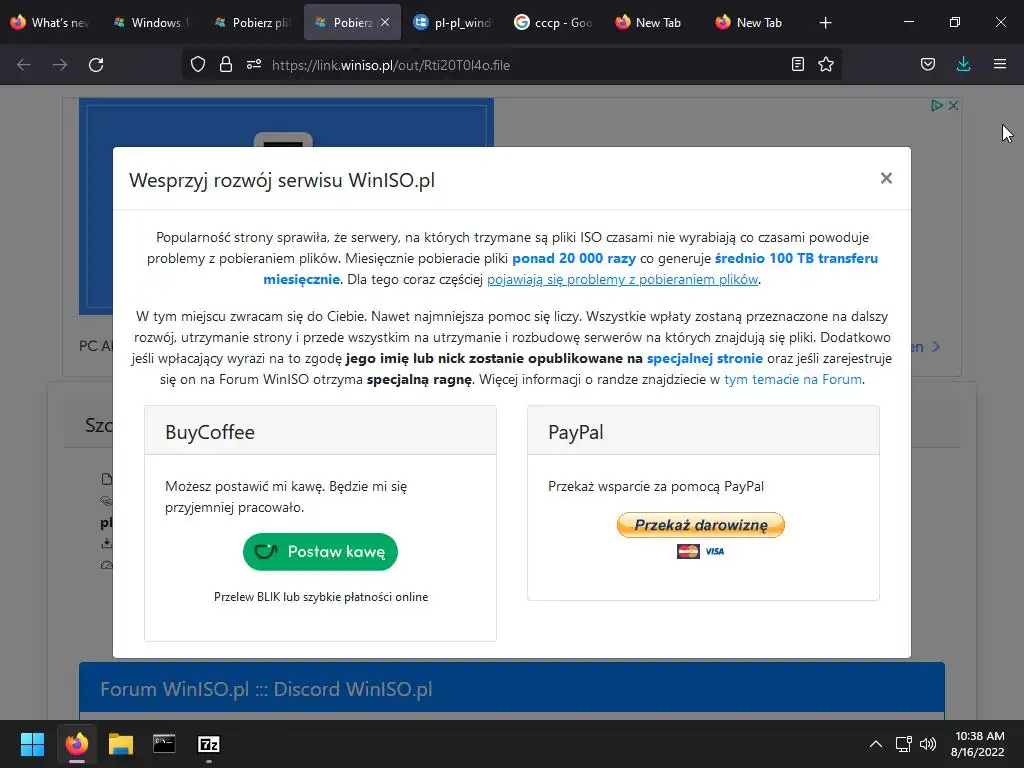Open the 'pojawiają się problemy z pobieraniem plików' link
This screenshot has height=768, width=1024.
point(622,280)
